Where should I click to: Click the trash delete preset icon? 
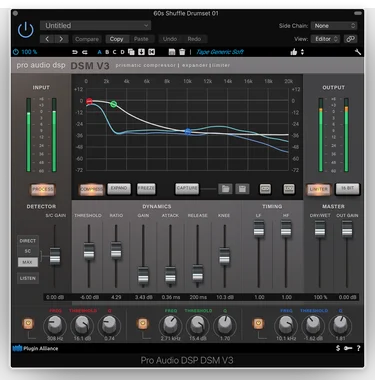click(182, 52)
